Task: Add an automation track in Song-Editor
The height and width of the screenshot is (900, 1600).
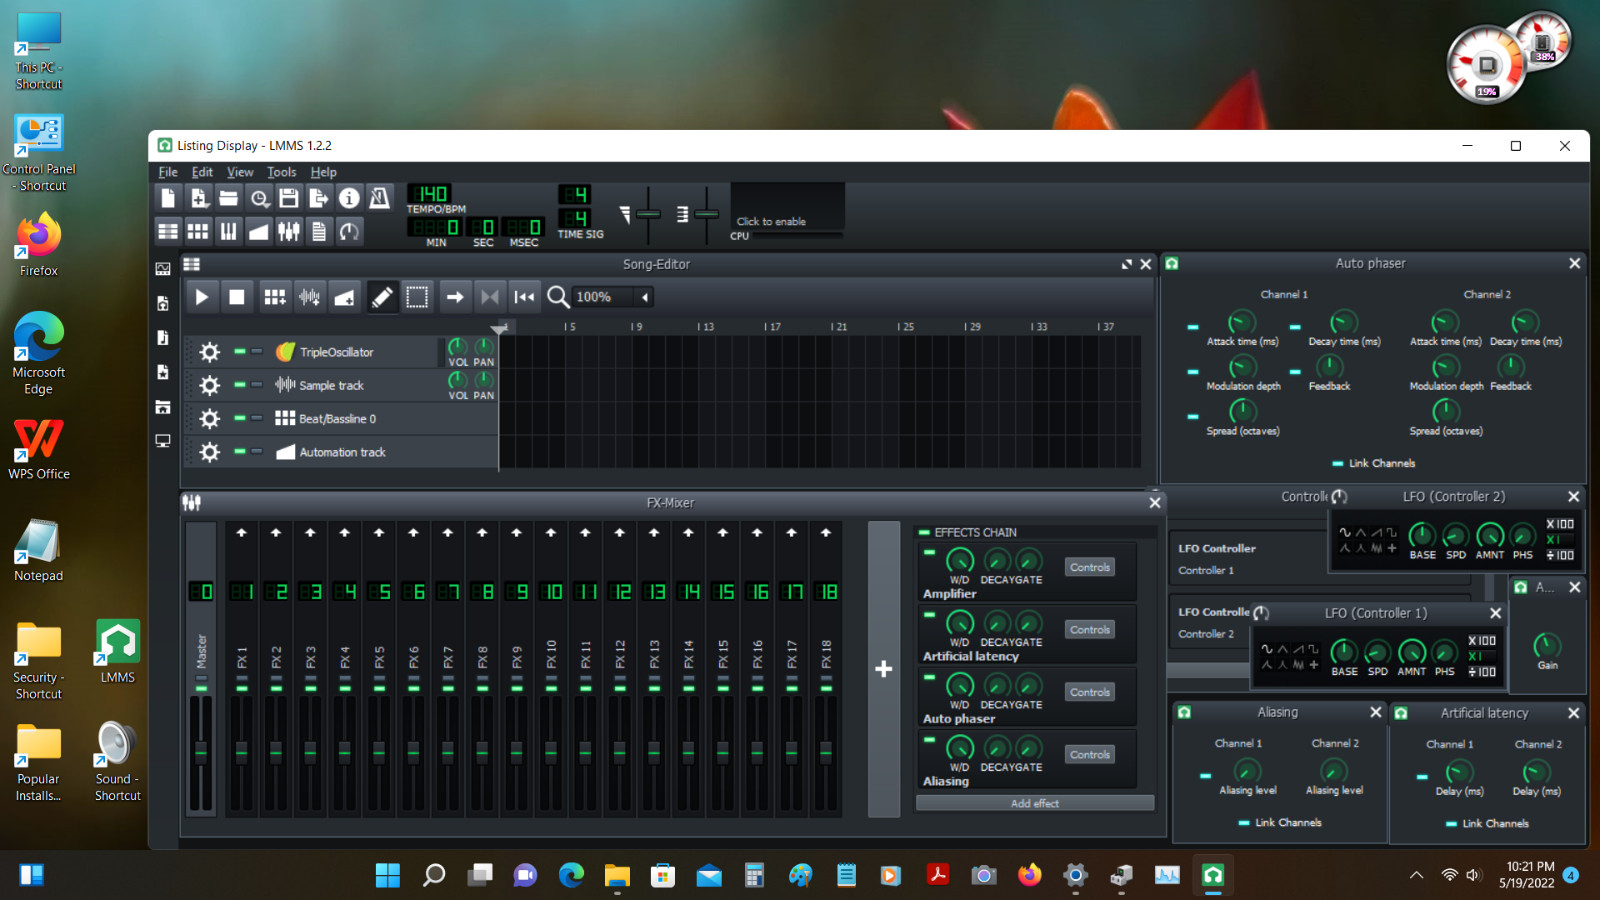Action: (x=345, y=297)
